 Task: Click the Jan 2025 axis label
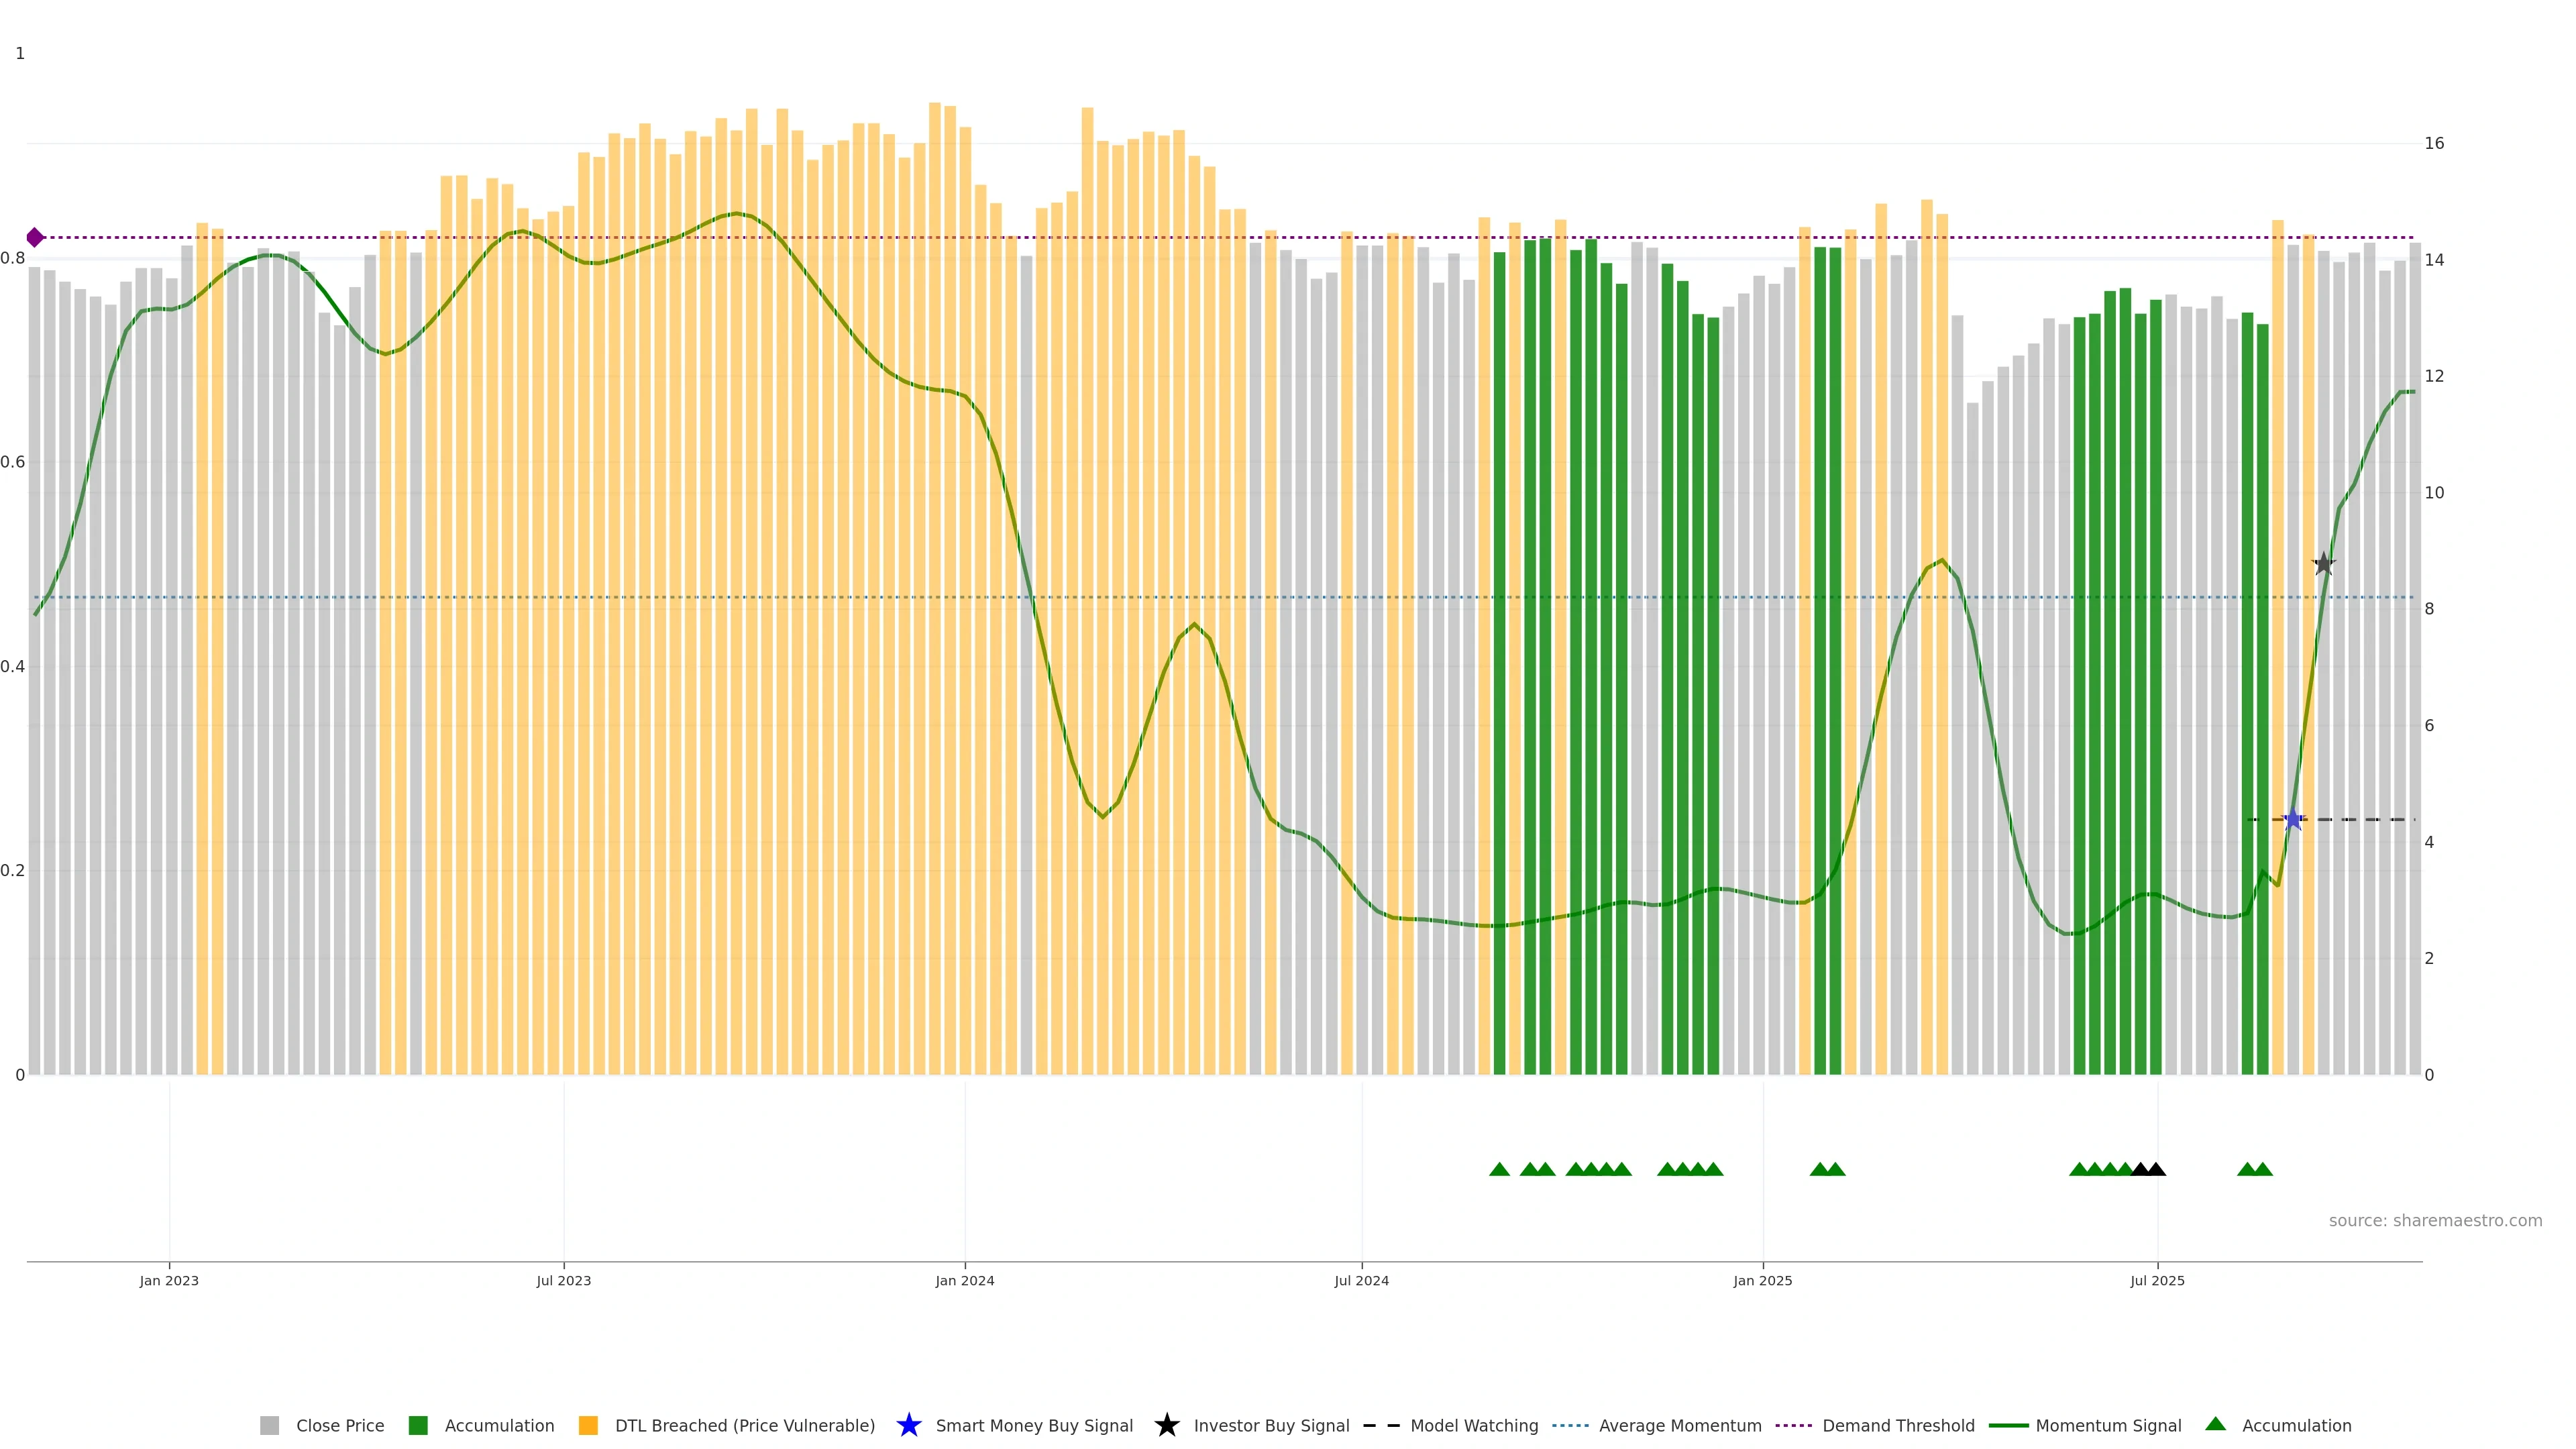click(x=1762, y=1280)
